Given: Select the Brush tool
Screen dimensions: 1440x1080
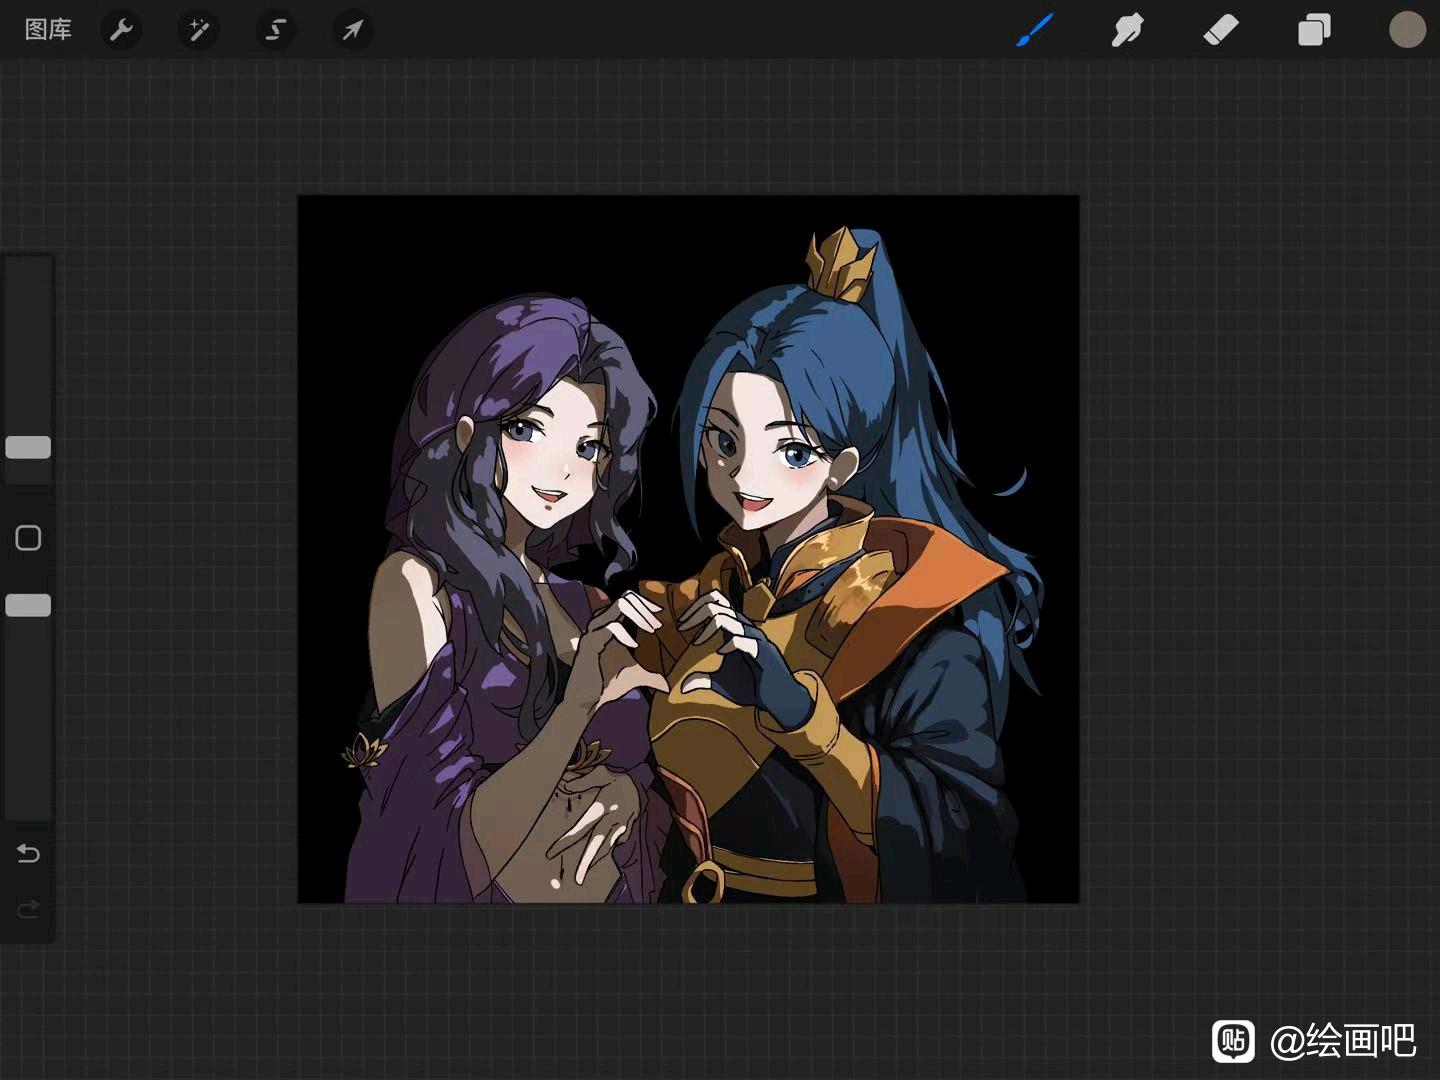Looking at the screenshot, I should (1035, 30).
